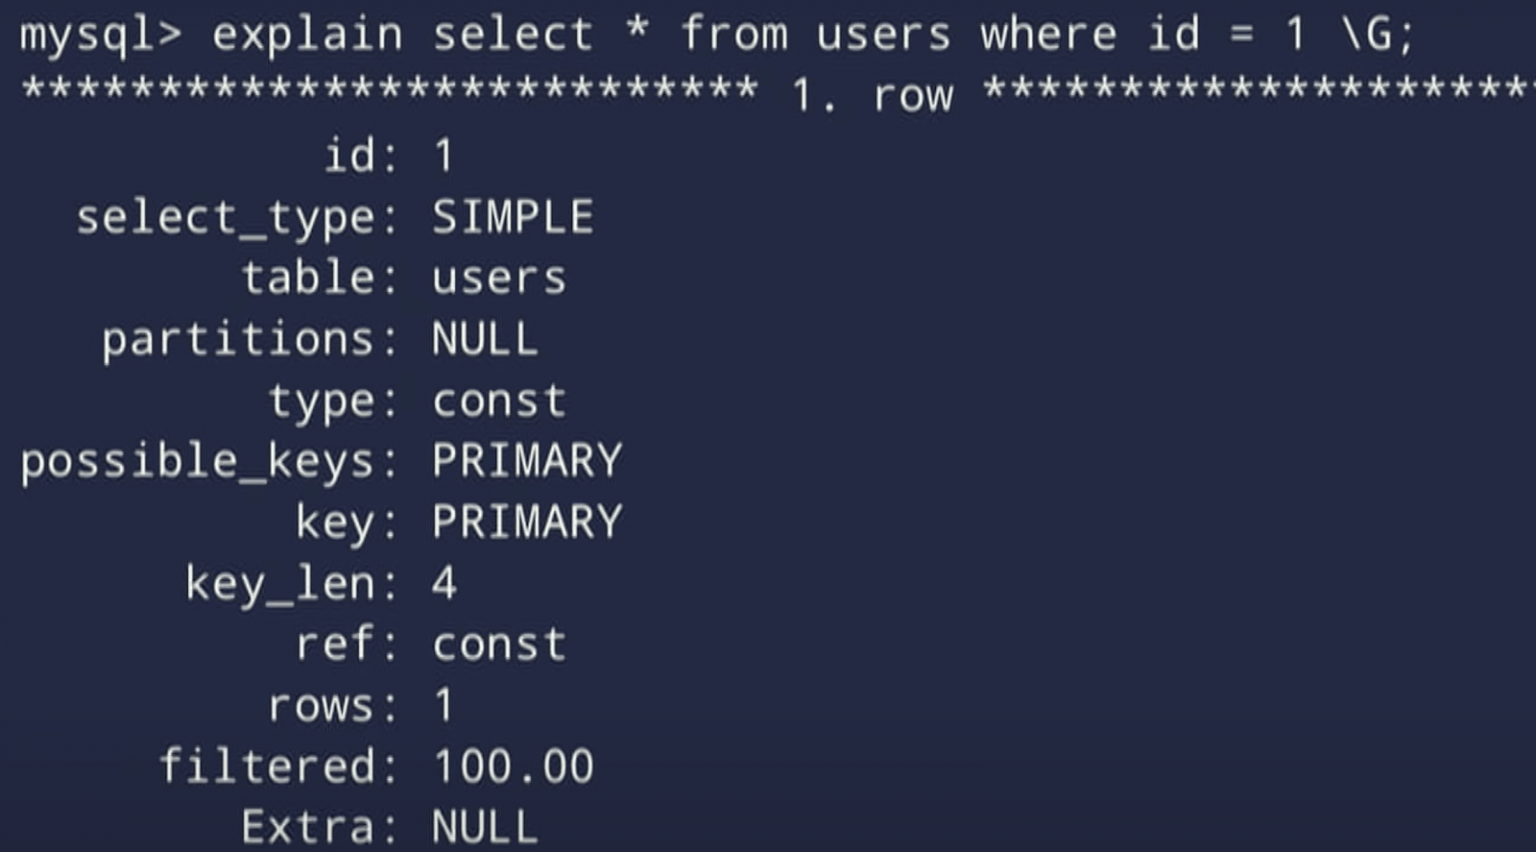Click the mysql> prompt text

coord(101,36)
